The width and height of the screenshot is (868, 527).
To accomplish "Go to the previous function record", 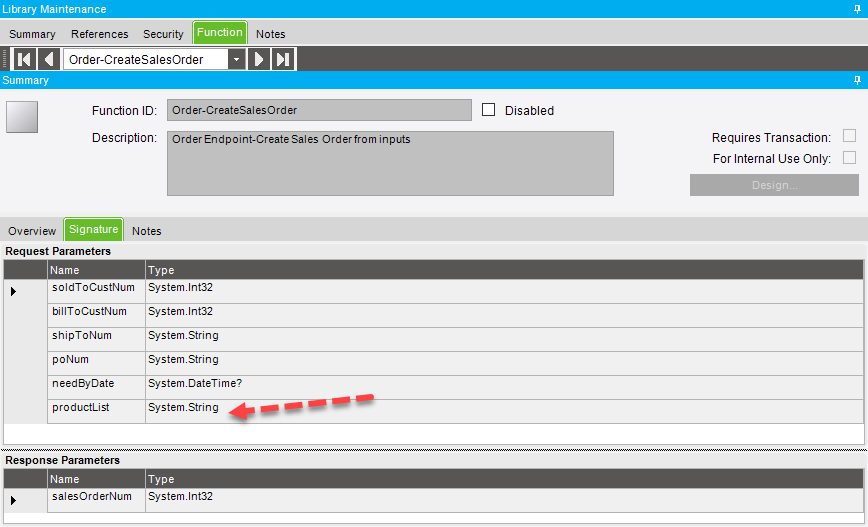I will click(49, 59).
